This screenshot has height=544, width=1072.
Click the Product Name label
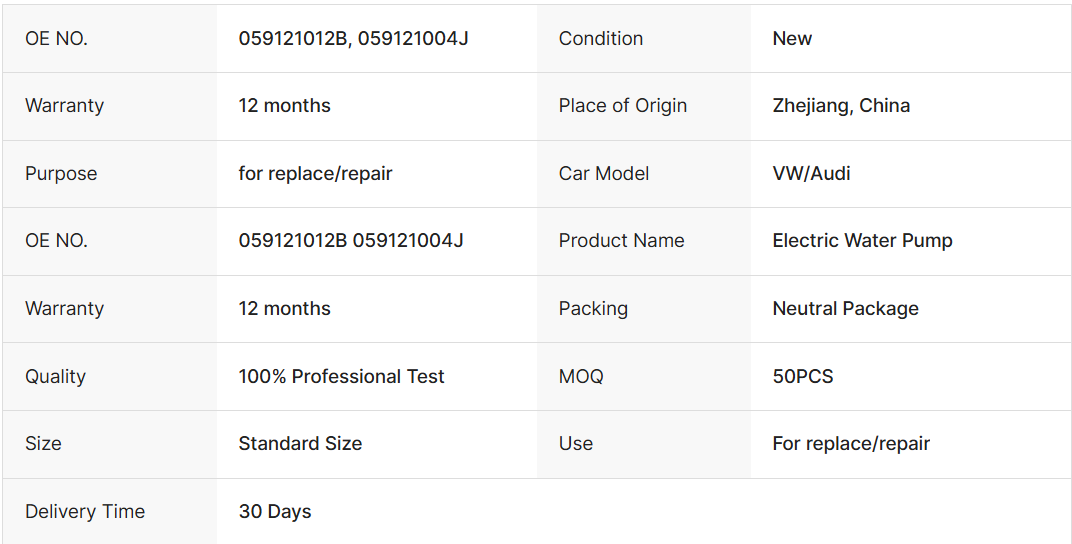(621, 241)
